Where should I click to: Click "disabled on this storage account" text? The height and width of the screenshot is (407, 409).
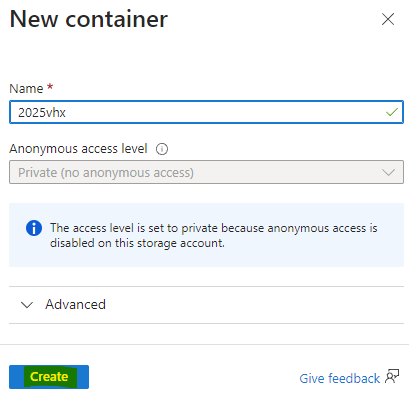pos(137,243)
